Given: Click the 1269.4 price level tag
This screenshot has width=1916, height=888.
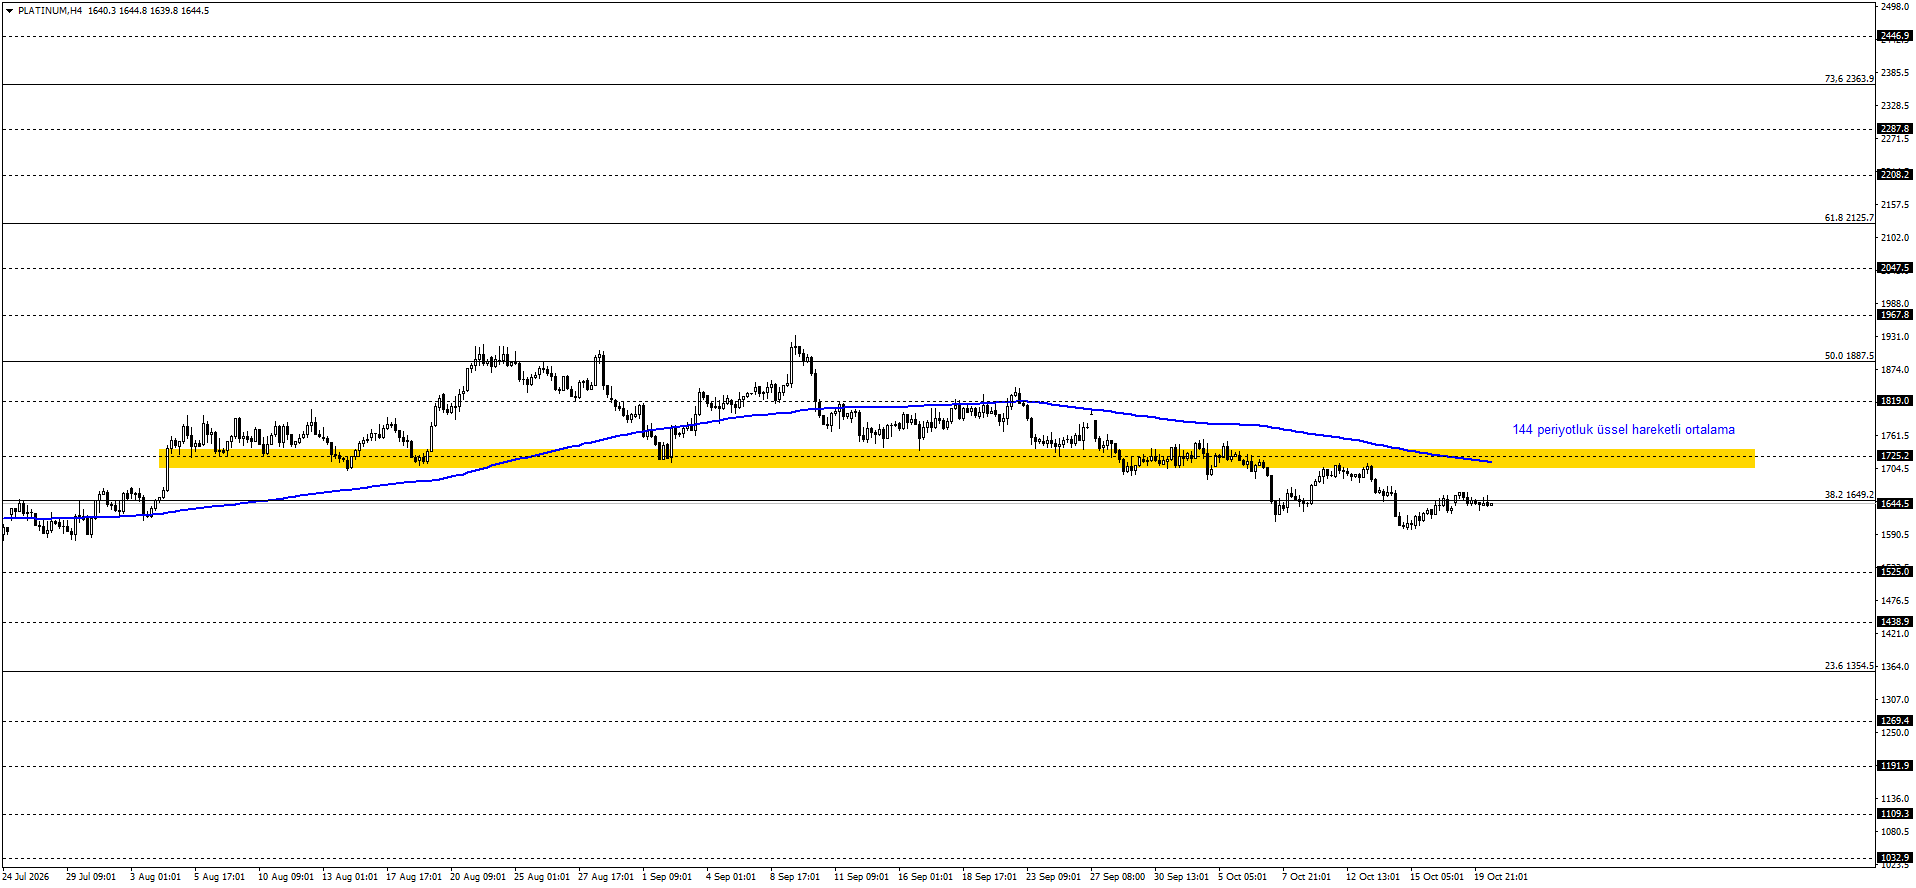Looking at the screenshot, I should click(x=1895, y=721).
